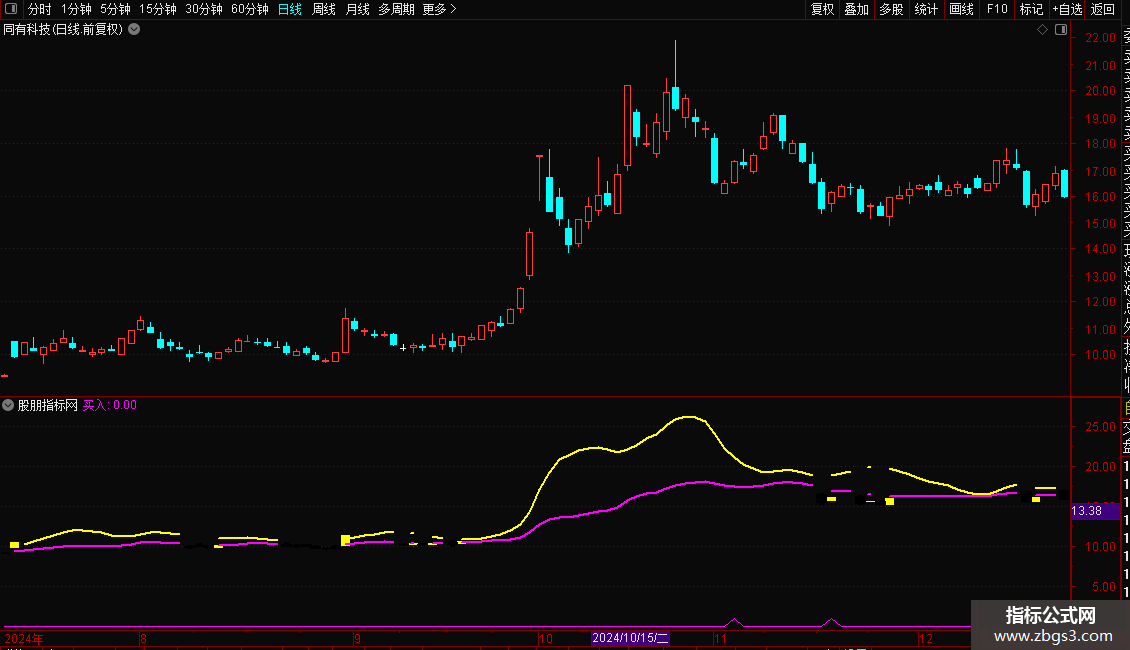This screenshot has width=1130, height=650.
Task: Expand dropdown beside 同有科技 title
Action: [134, 30]
